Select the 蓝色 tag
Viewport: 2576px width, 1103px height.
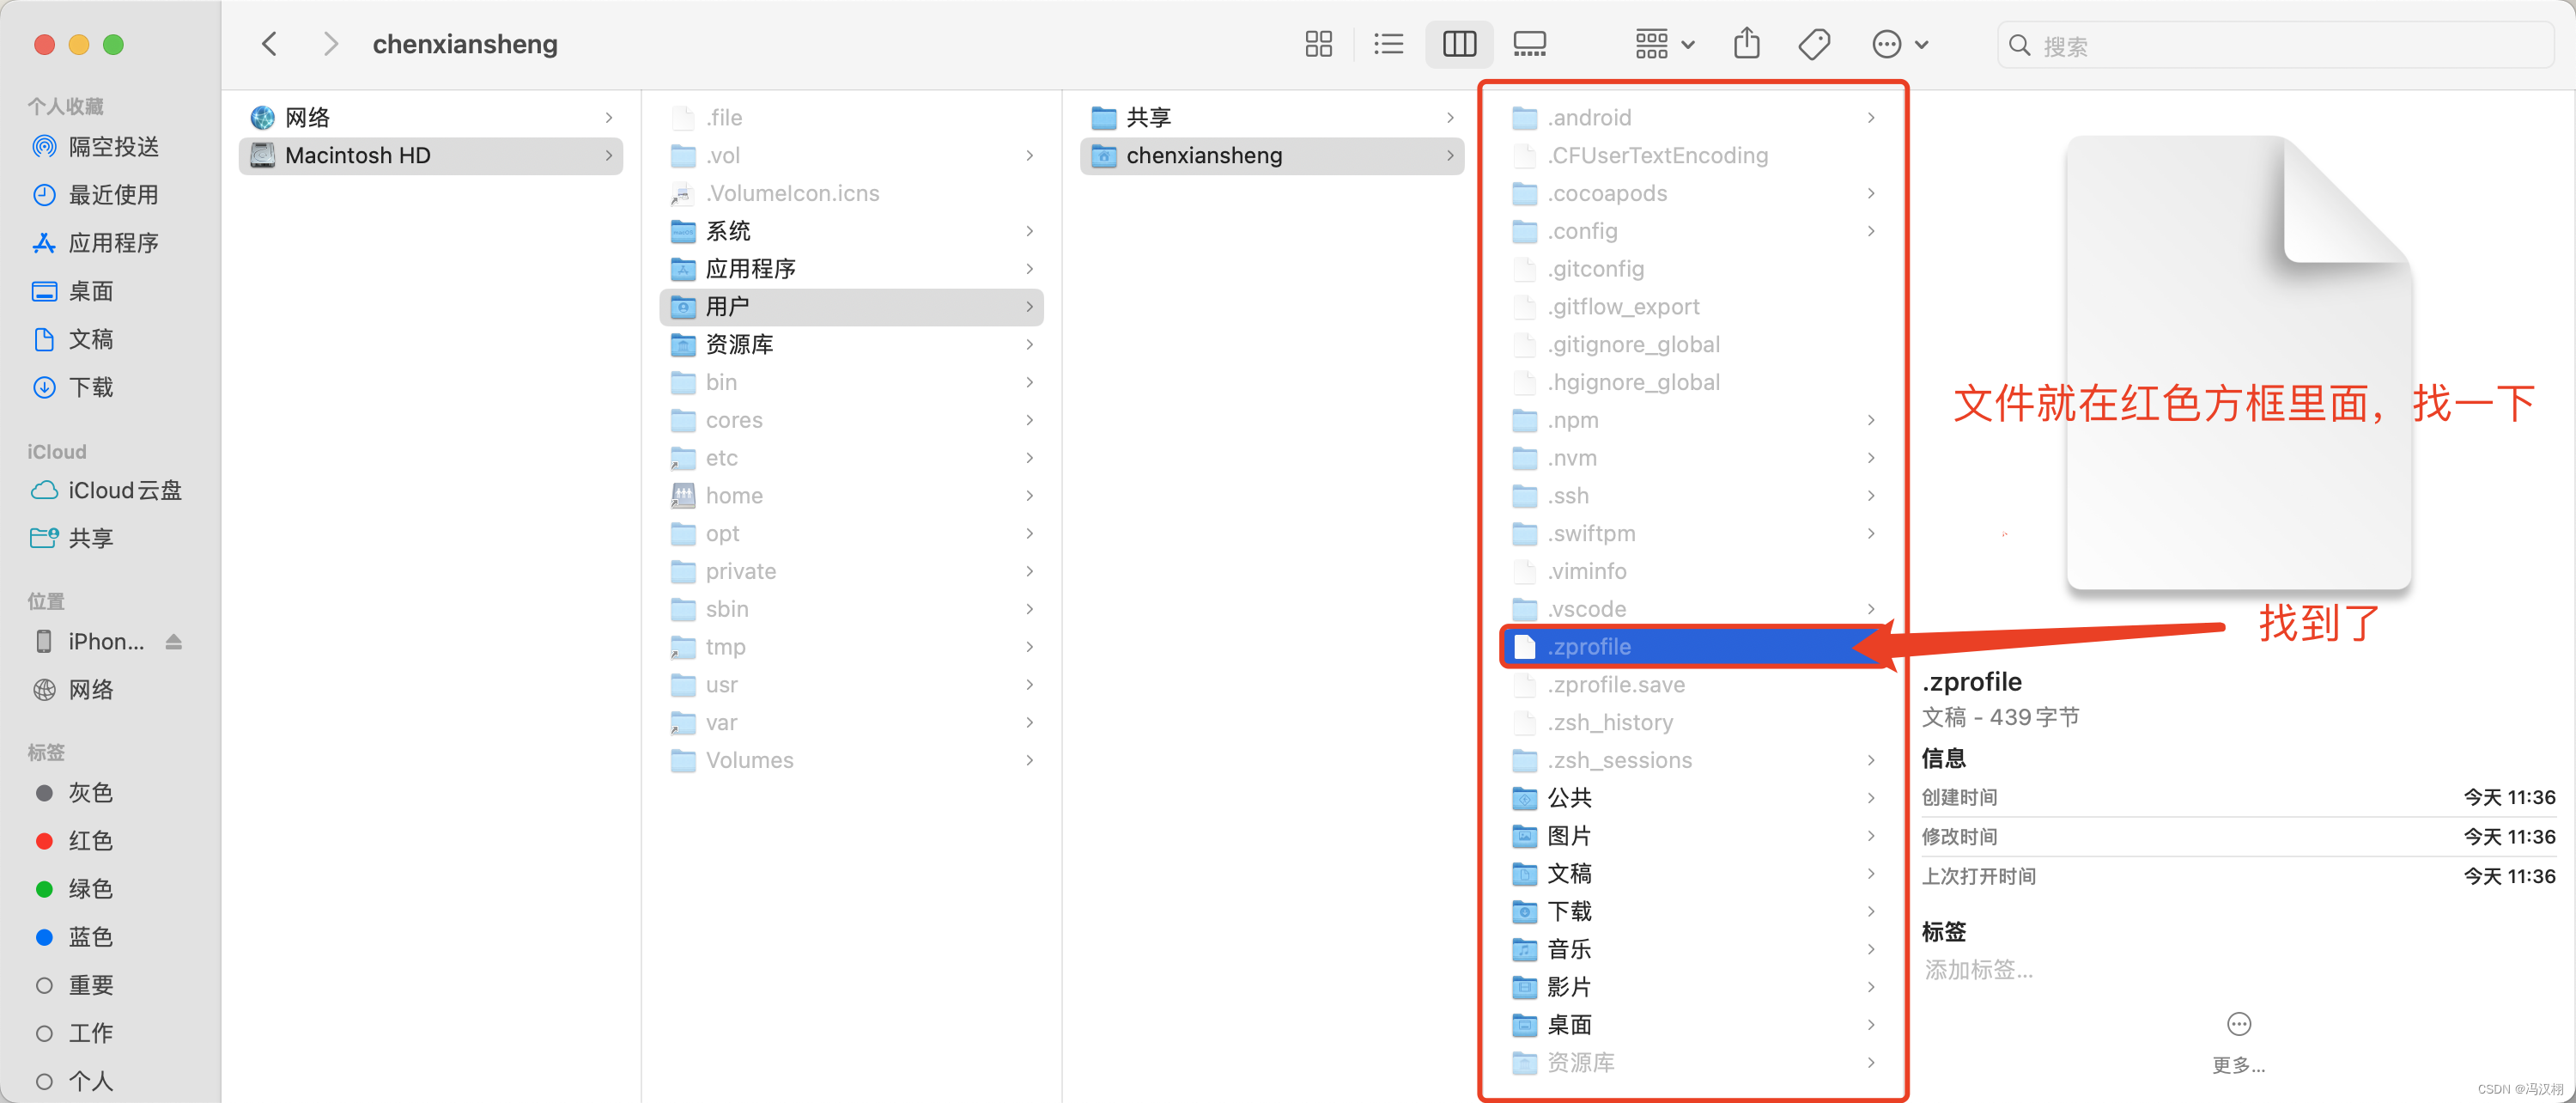point(73,936)
